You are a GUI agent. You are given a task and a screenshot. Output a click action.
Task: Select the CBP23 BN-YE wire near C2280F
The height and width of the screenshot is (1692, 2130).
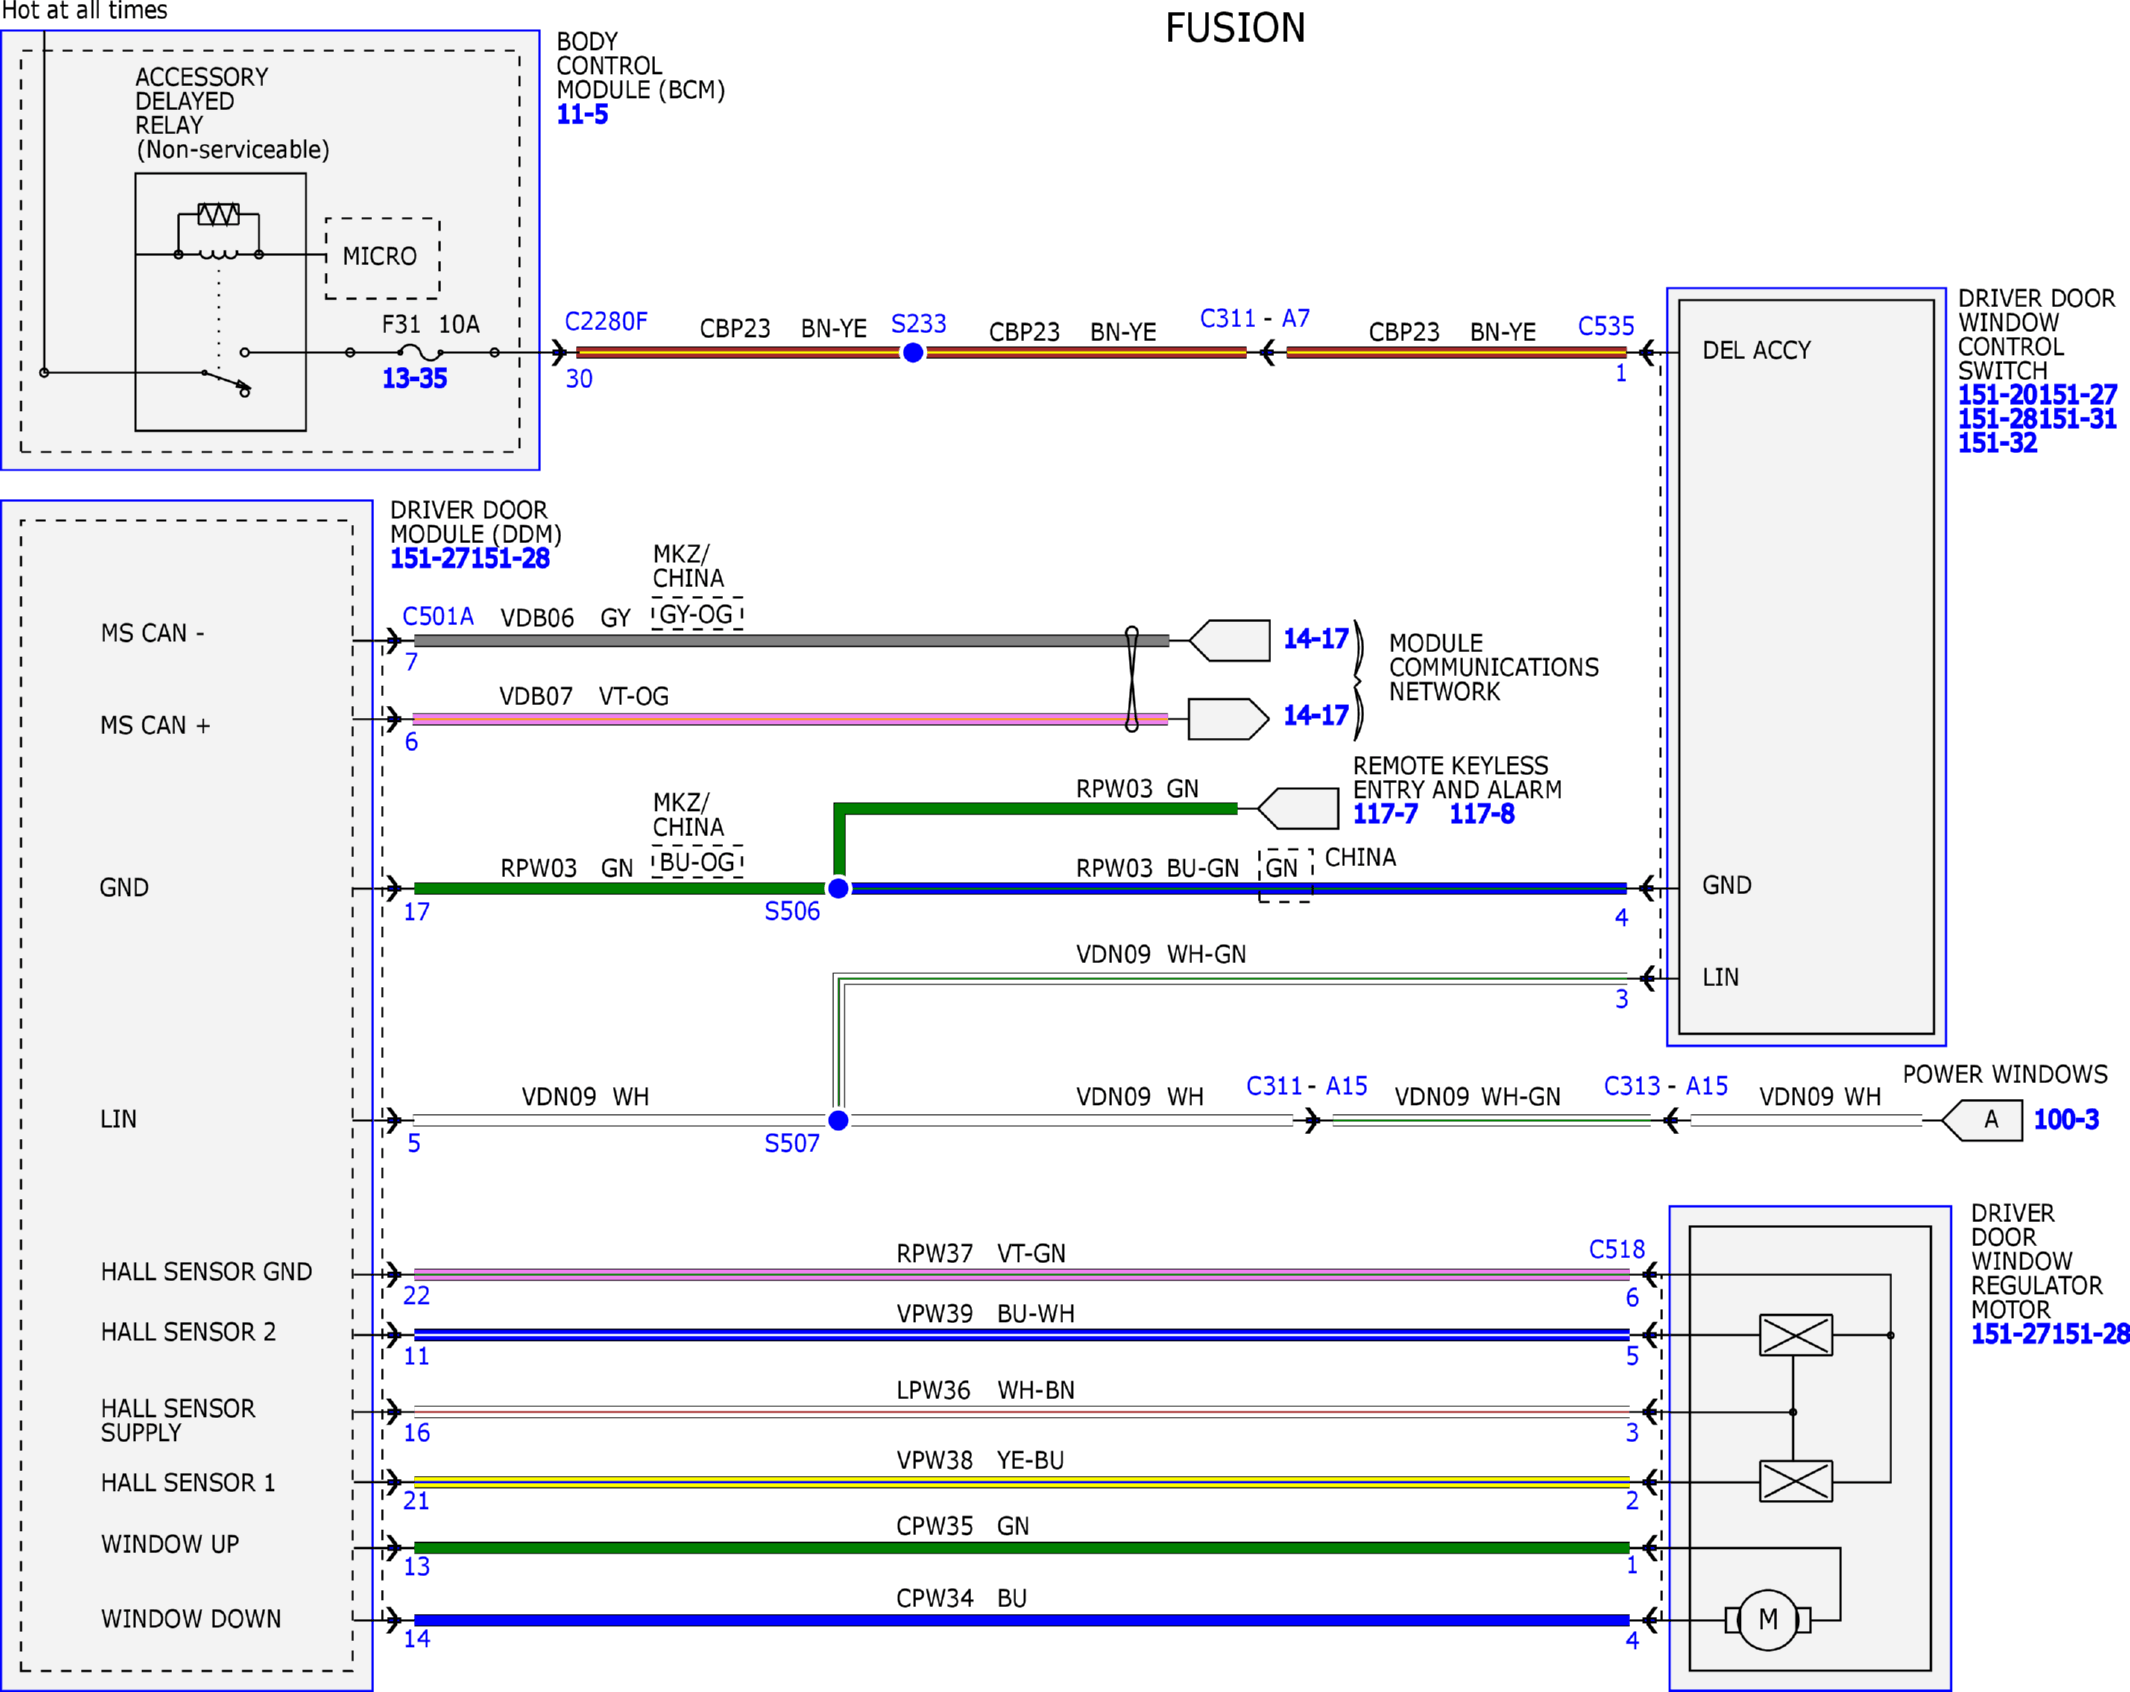pyautogui.click(x=738, y=353)
